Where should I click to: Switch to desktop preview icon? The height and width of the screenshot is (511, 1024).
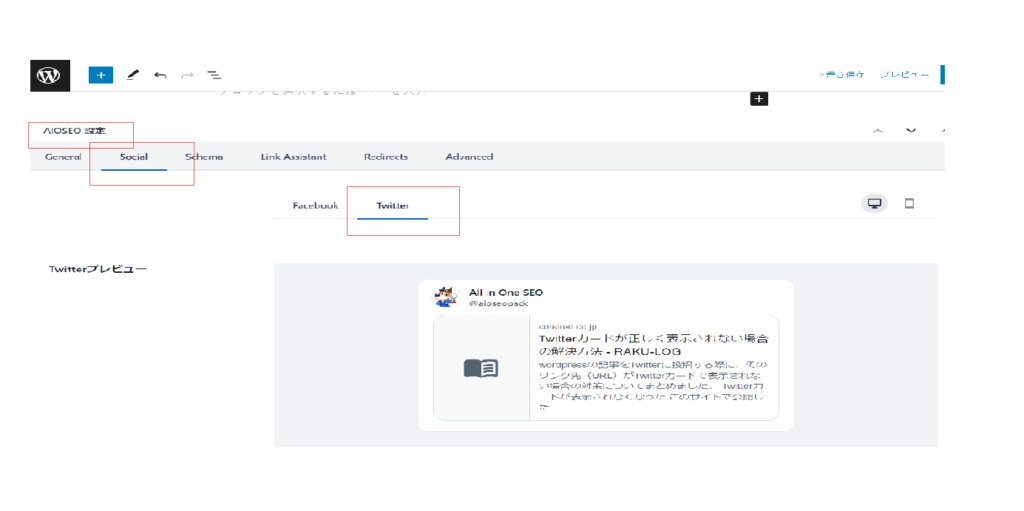pyautogui.click(x=874, y=204)
